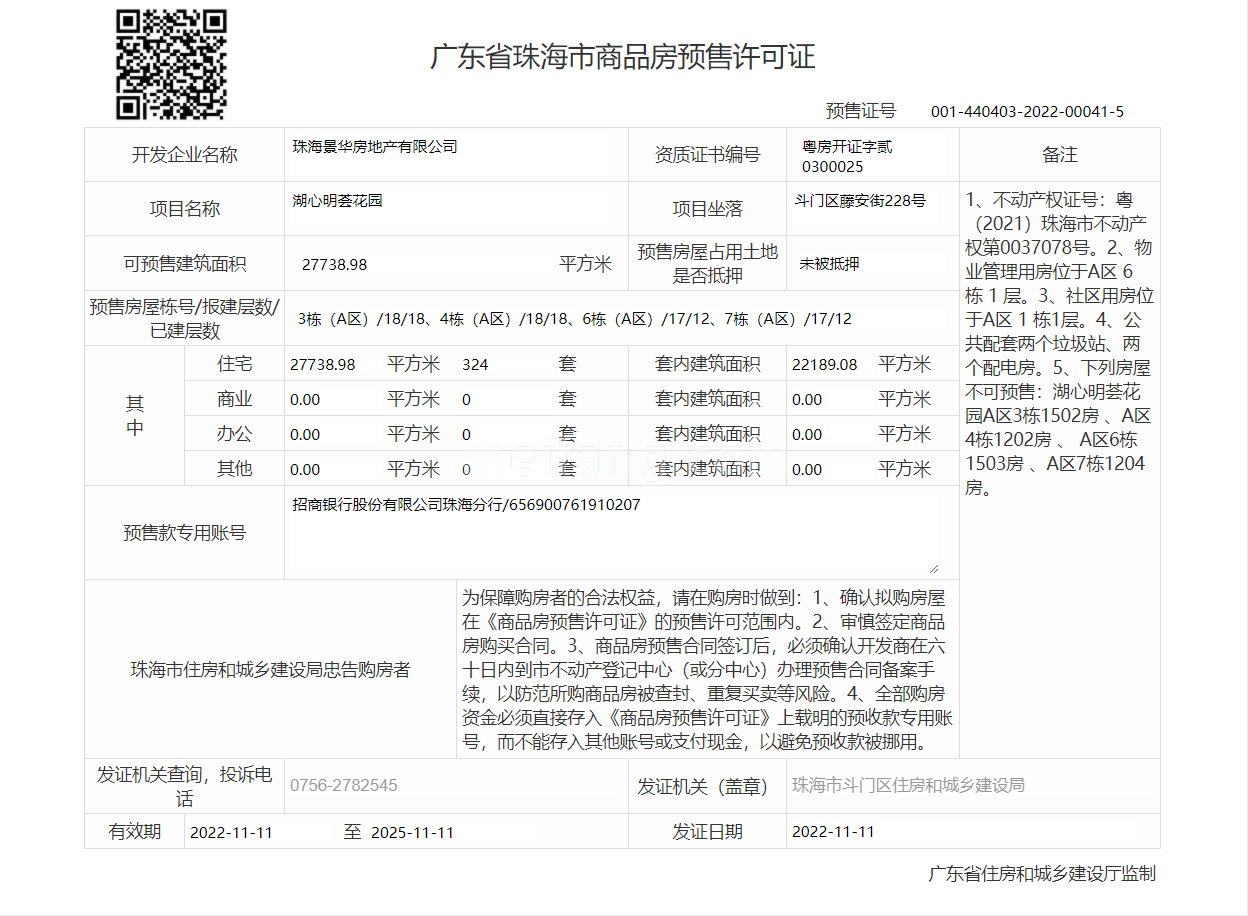
Task: Click the remarks text starting 1、不动产权证号
Action: point(1060,343)
